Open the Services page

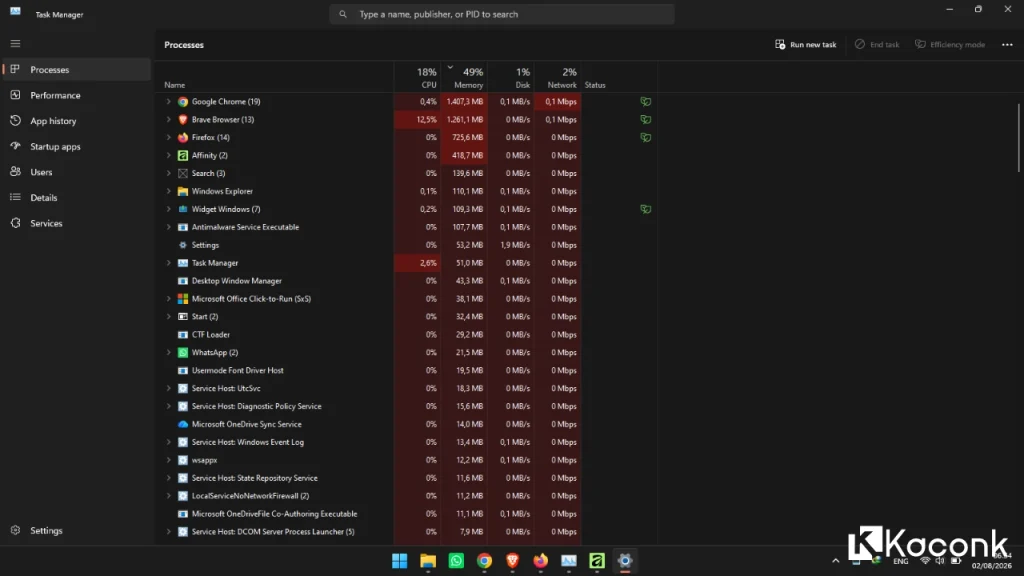(x=76, y=223)
